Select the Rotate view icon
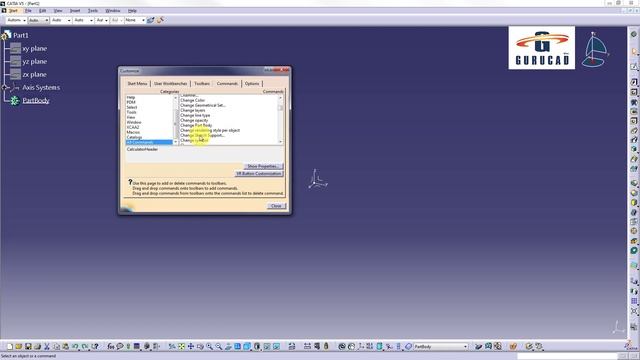 (x=200, y=347)
